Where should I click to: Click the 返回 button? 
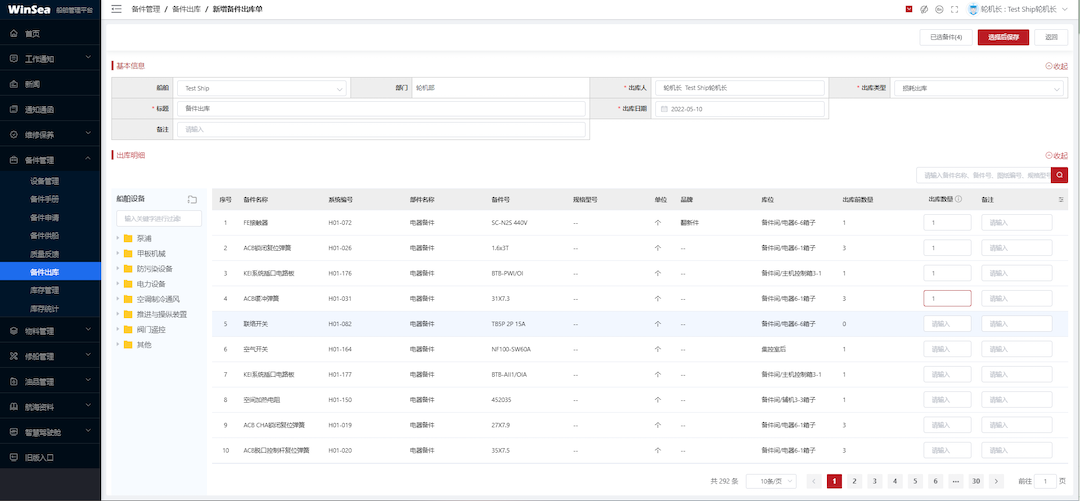(x=1051, y=37)
